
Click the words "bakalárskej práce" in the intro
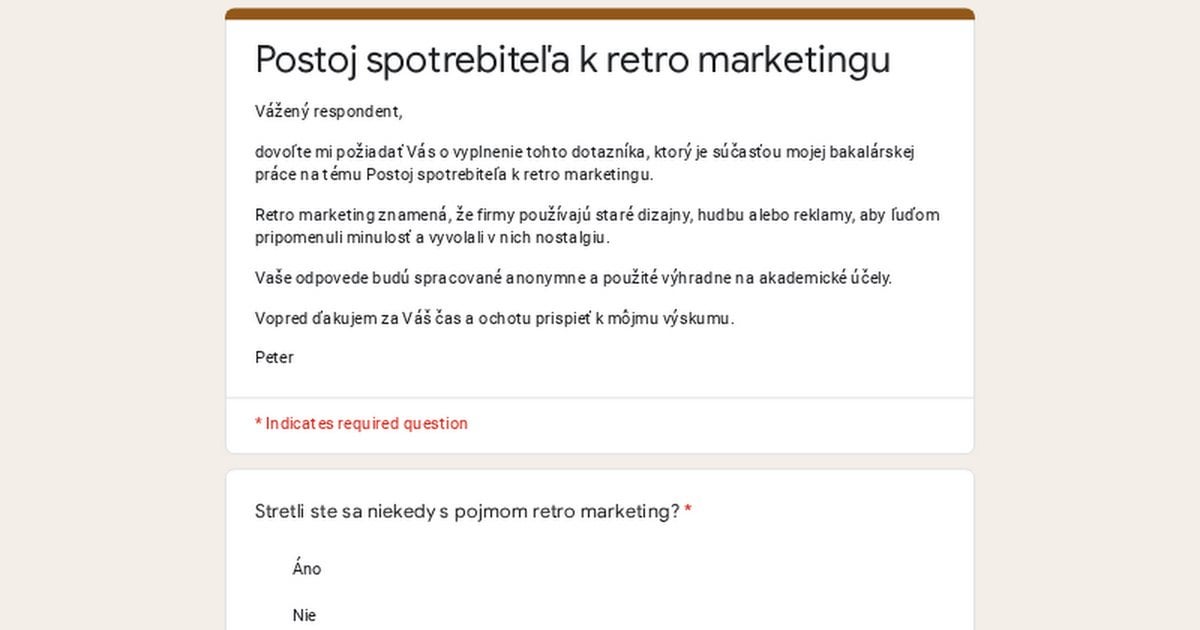[x=586, y=163]
